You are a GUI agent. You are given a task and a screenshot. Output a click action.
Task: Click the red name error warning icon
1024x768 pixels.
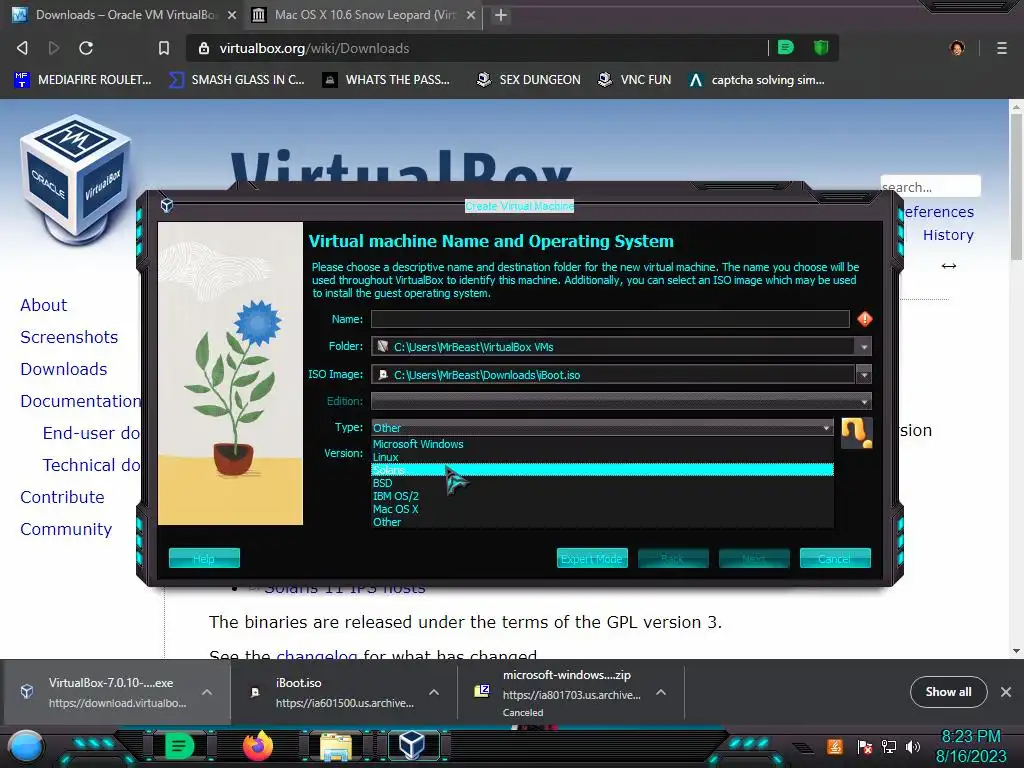(865, 319)
